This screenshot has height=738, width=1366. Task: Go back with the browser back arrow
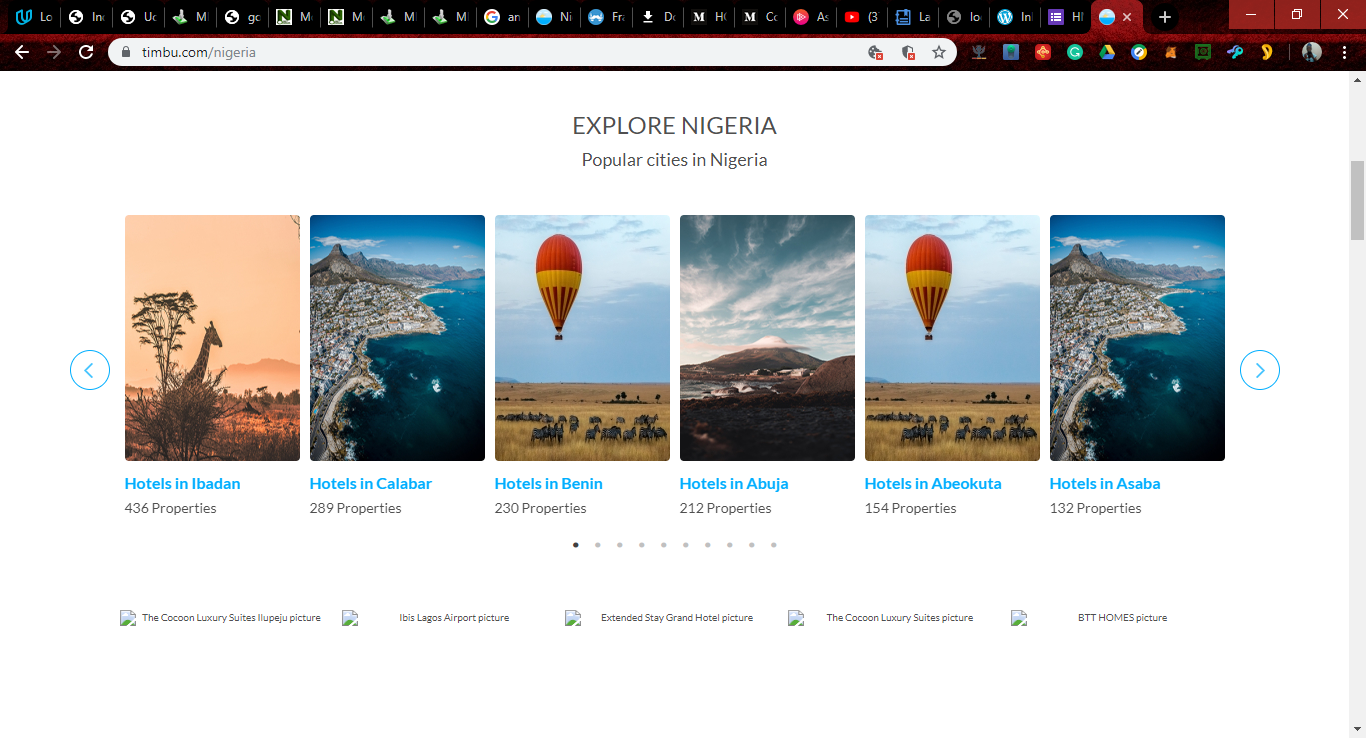(22, 52)
